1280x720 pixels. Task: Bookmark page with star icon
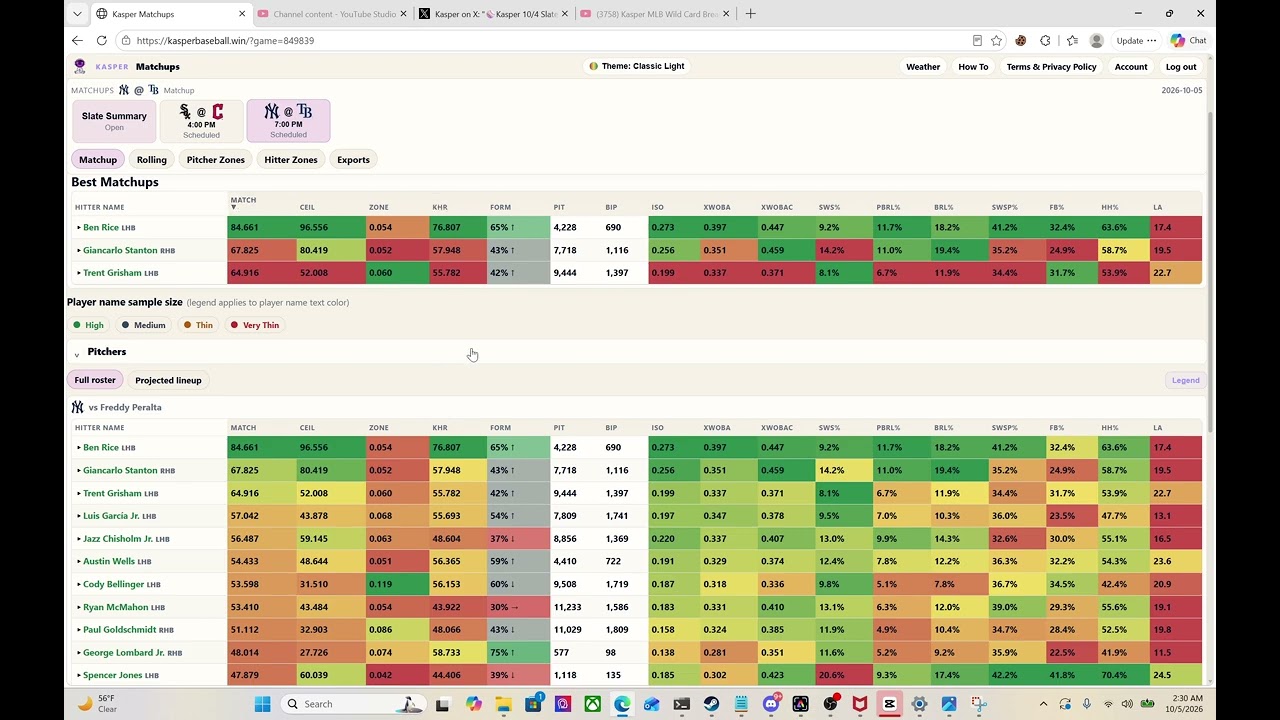[997, 40]
